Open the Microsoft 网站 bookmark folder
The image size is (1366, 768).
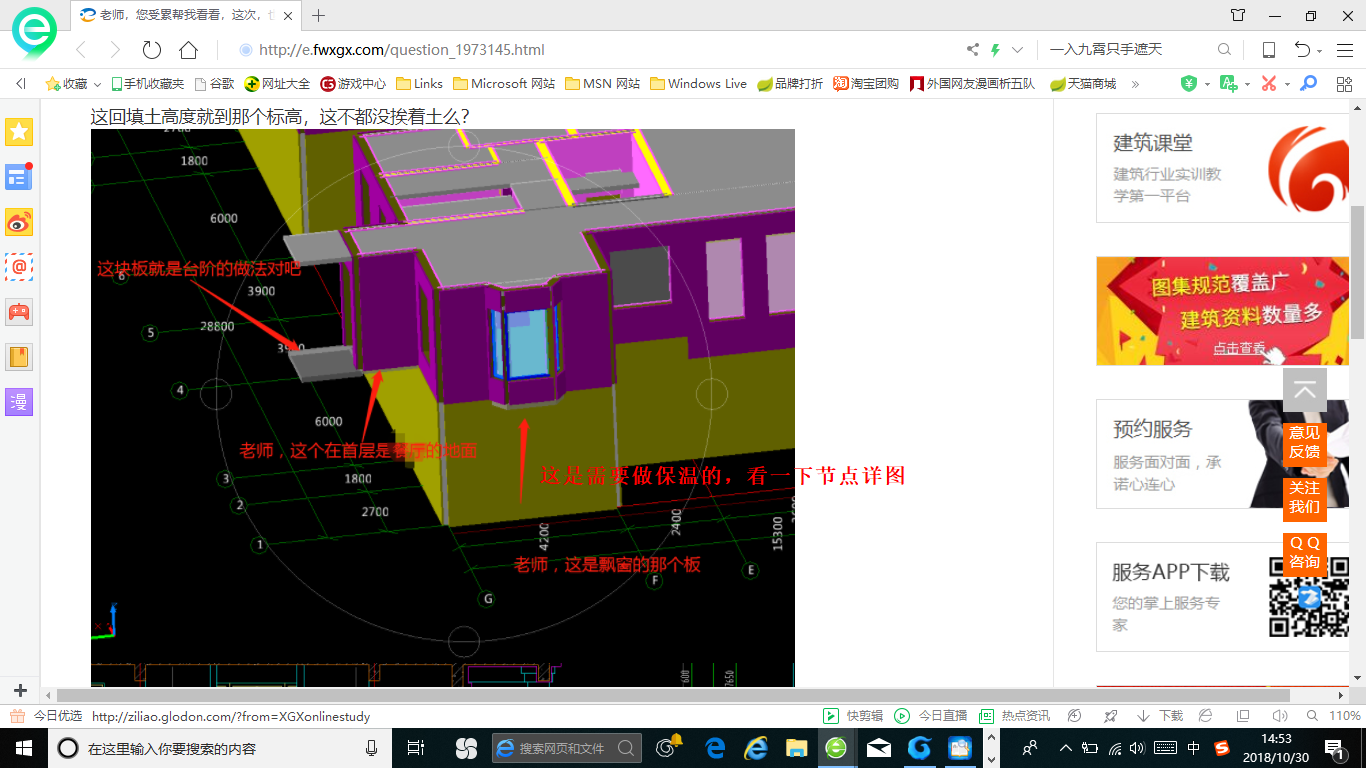pos(504,84)
